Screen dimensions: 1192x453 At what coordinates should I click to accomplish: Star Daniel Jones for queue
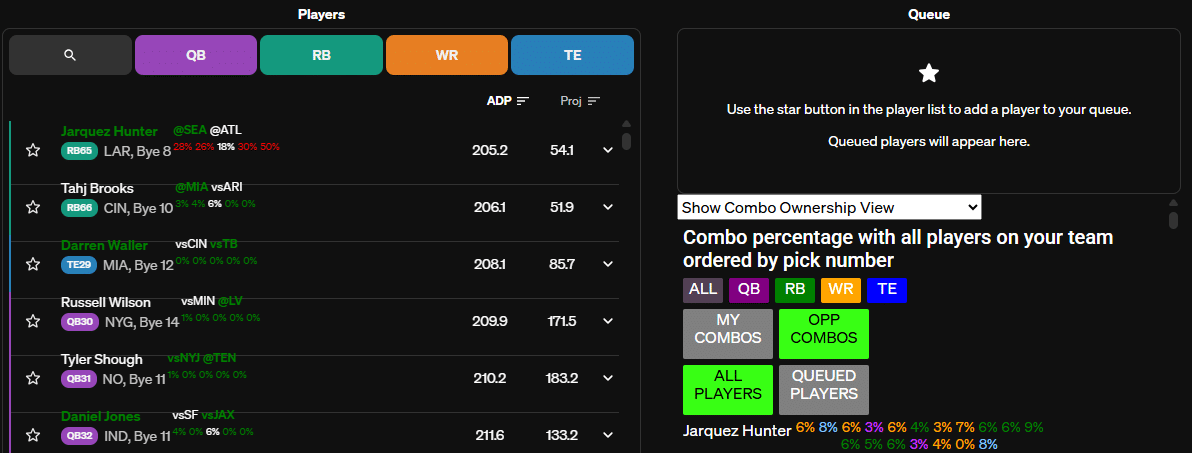(33, 435)
